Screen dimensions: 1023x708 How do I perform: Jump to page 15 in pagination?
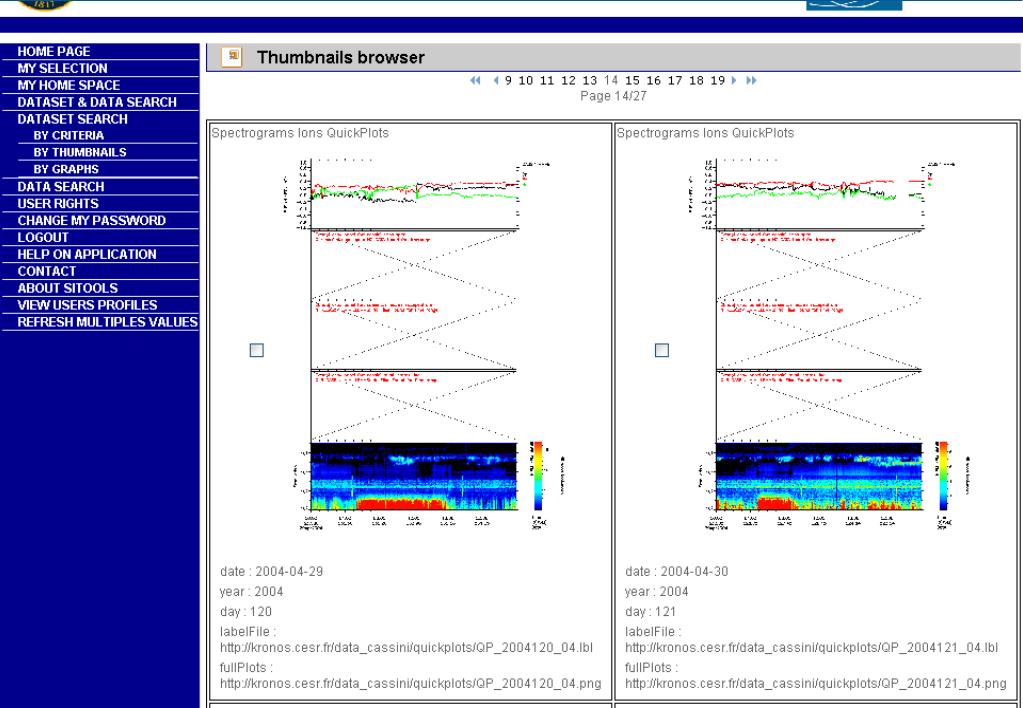(x=632, y=80)
